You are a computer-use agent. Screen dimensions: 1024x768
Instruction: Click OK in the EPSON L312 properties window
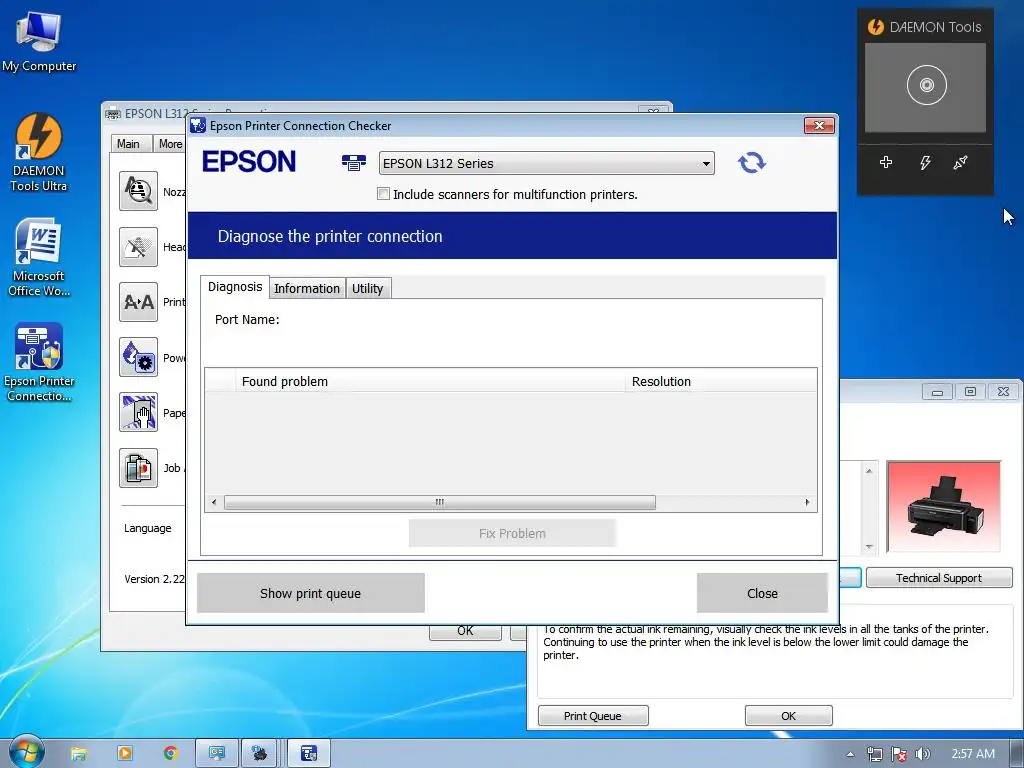click(x=465, y=632)
